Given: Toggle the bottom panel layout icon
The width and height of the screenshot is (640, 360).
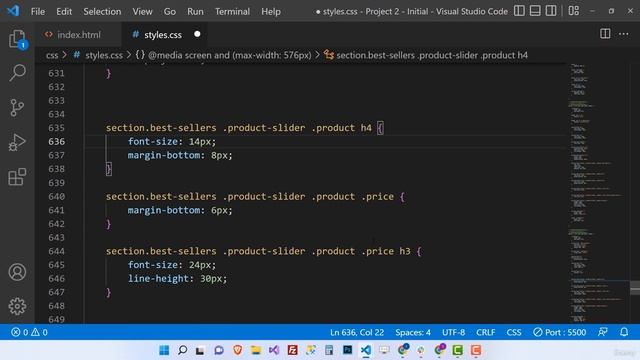Looking at the screenshot, I should 535,11.
